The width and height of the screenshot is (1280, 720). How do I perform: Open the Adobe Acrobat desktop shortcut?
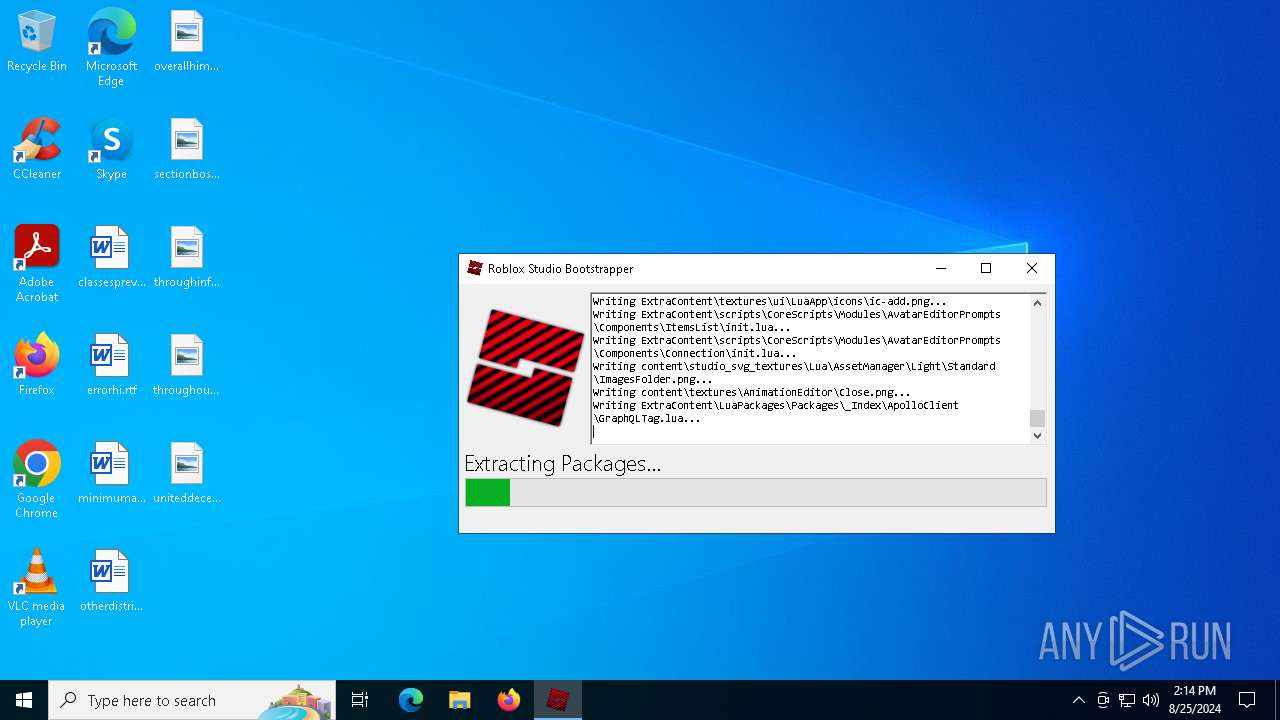click(37, 263)
